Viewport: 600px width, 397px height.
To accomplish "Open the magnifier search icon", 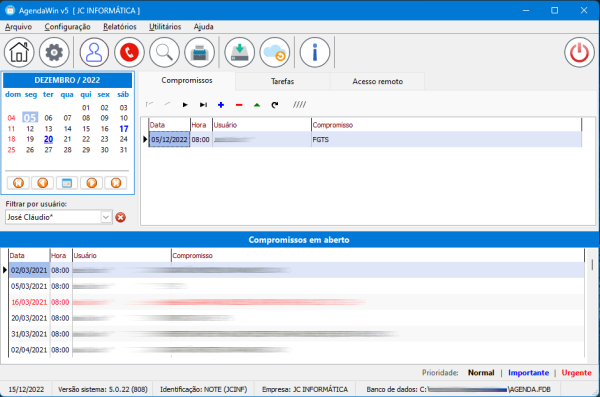I will (x=164, y=52).
